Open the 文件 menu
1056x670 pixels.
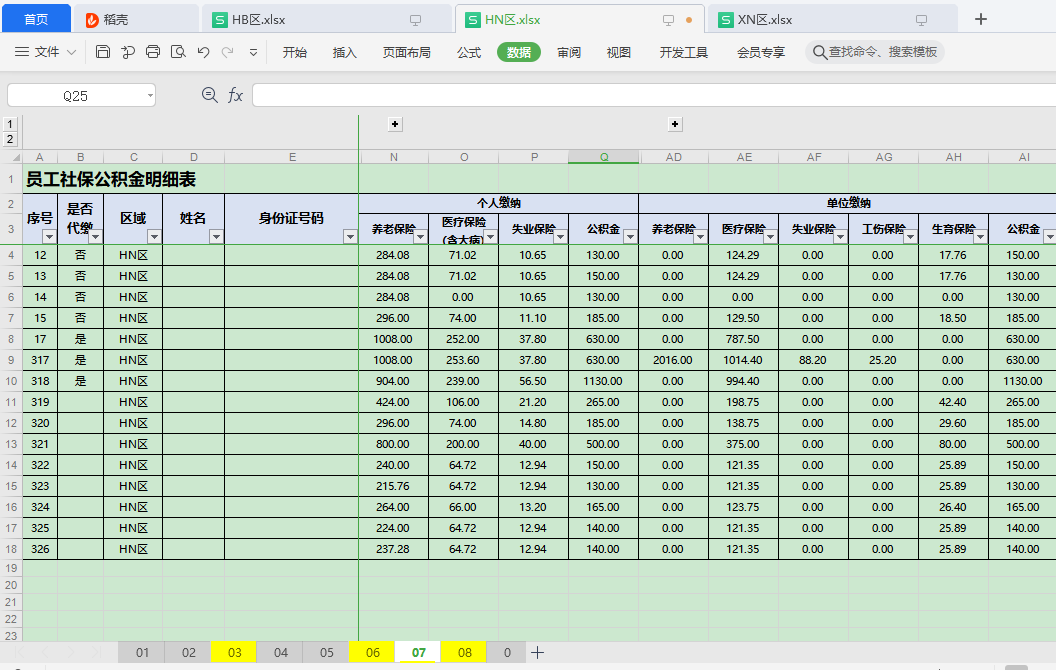(46, 52)
